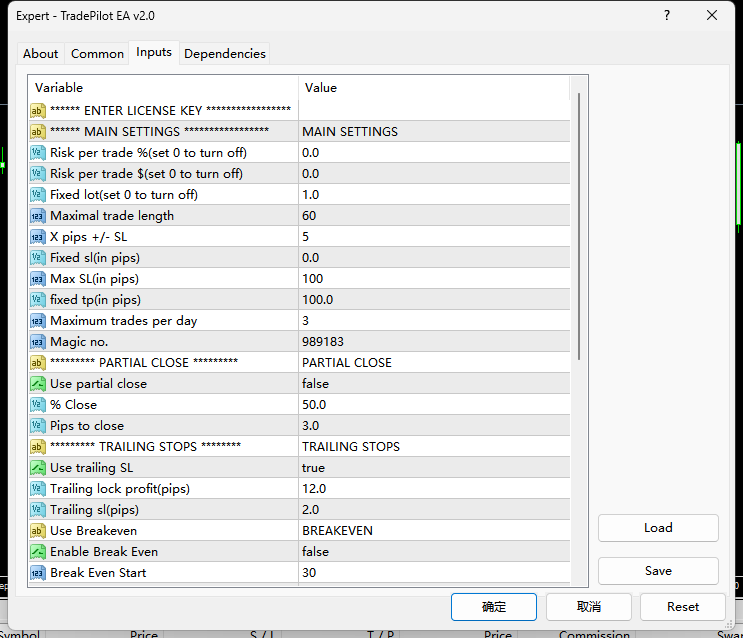Click the icon next to fixed tp(in pips)

click(x=38, y=300)
